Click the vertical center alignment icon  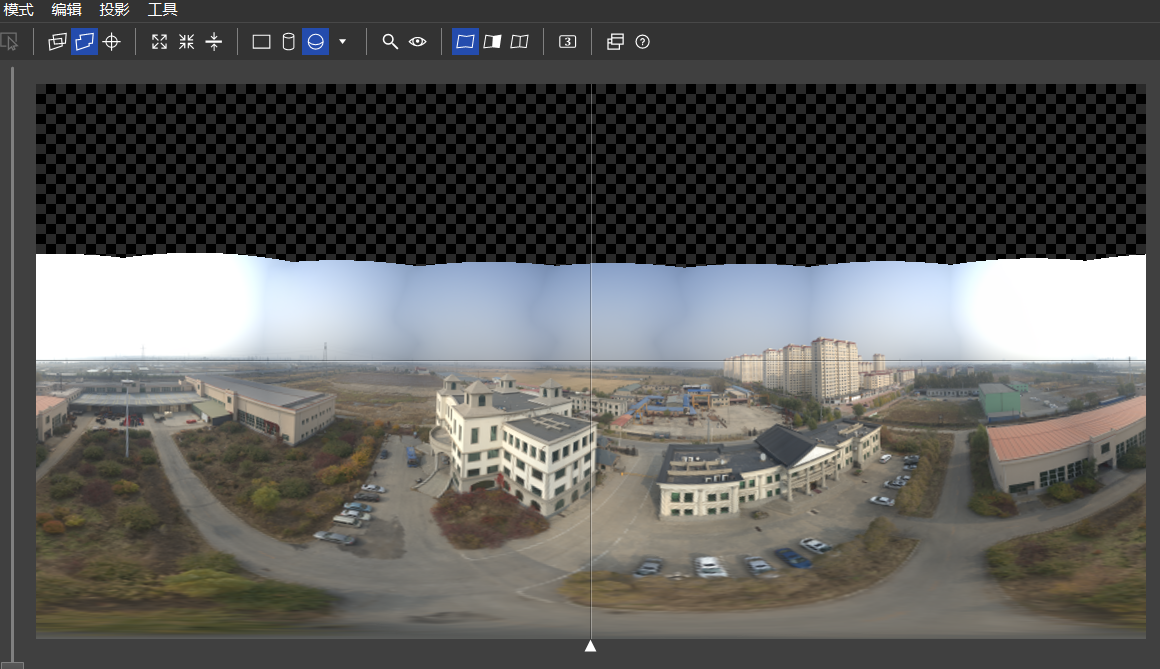coord(214,42)
